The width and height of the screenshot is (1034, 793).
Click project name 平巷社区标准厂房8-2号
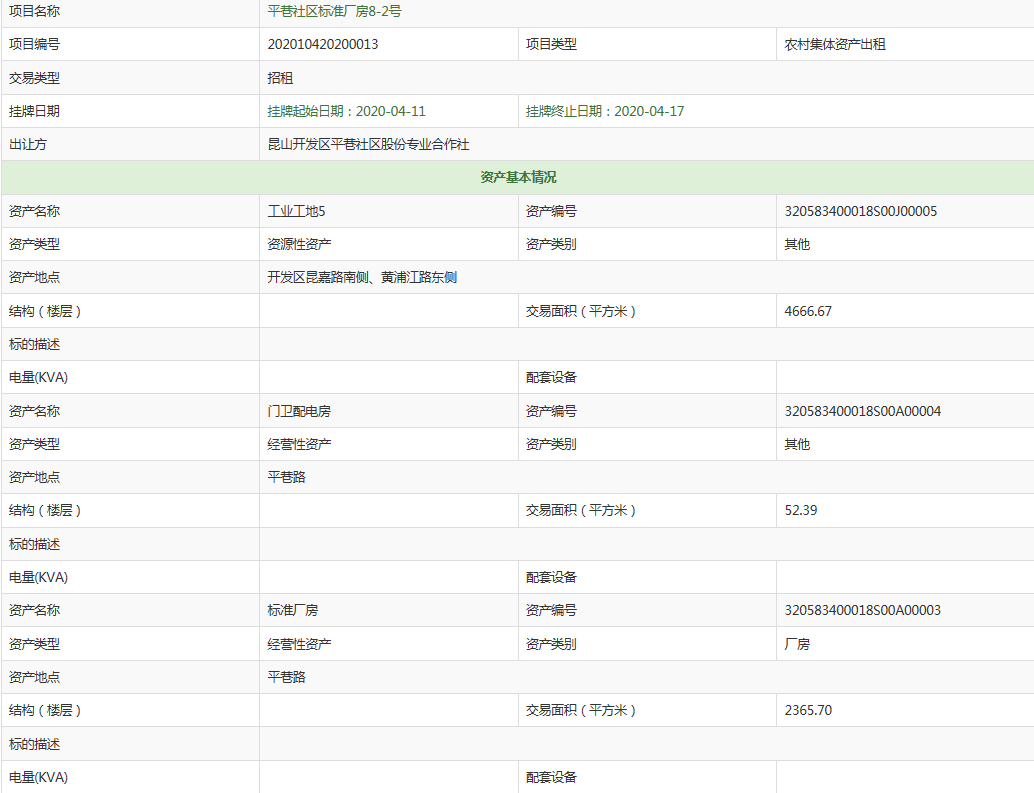[x=334, y=11]
